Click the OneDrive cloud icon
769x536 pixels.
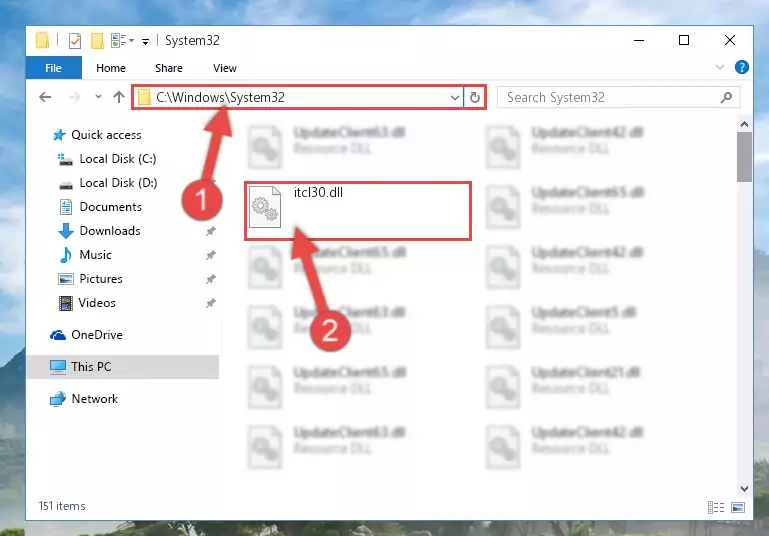pyautogui.click(x=58, y=335)
